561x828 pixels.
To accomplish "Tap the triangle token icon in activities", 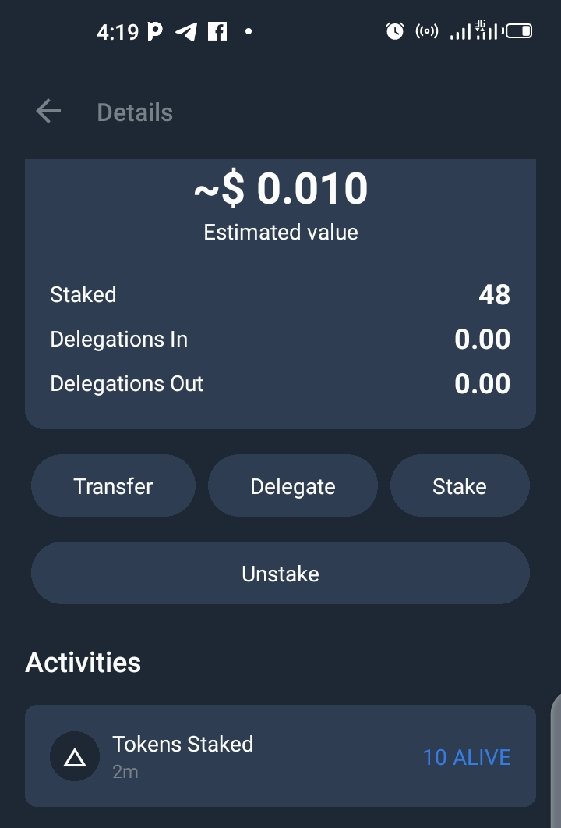I will [x=75, y=757].
